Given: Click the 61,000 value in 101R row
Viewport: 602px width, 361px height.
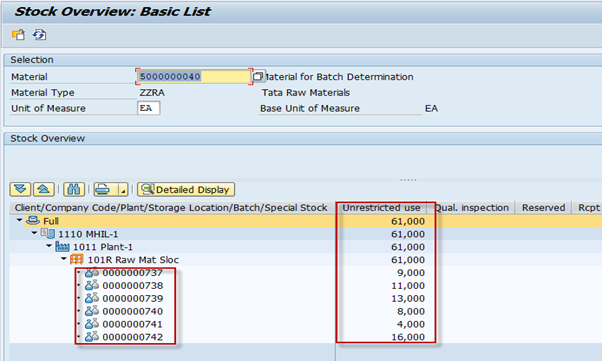Looking at the screenshot, I should tap(408, 260).
